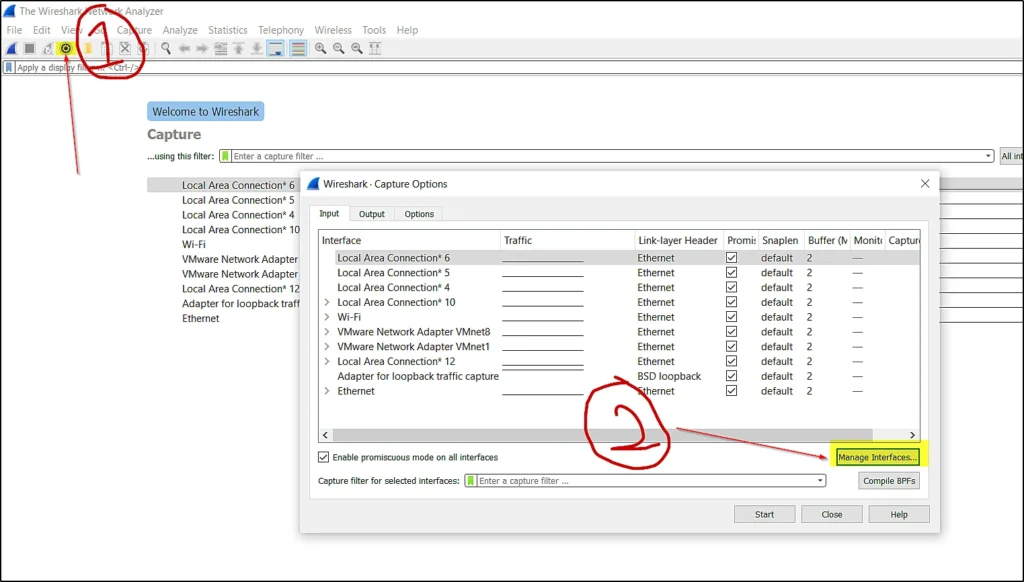
Task: Toggle promiscuous checkbox for VMware VMnet8
Action: coord(731,332)
